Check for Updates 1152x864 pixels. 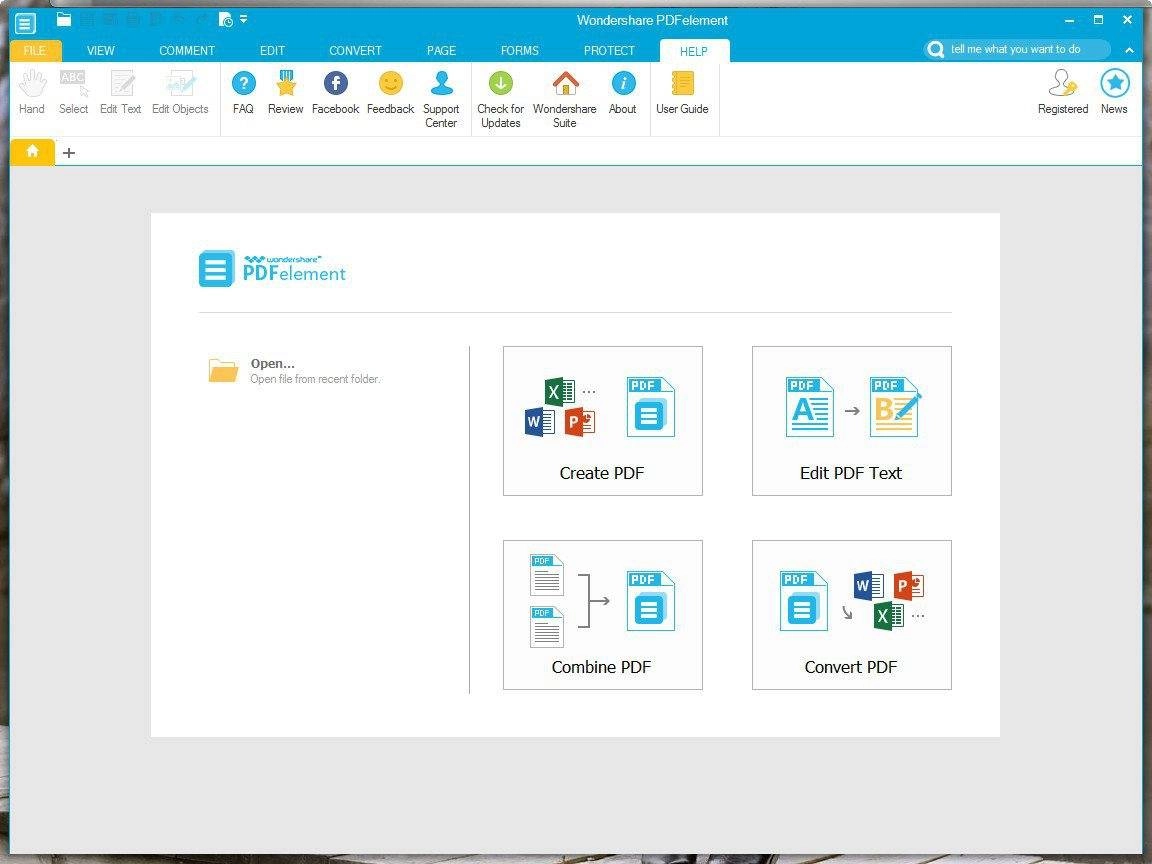500,100
